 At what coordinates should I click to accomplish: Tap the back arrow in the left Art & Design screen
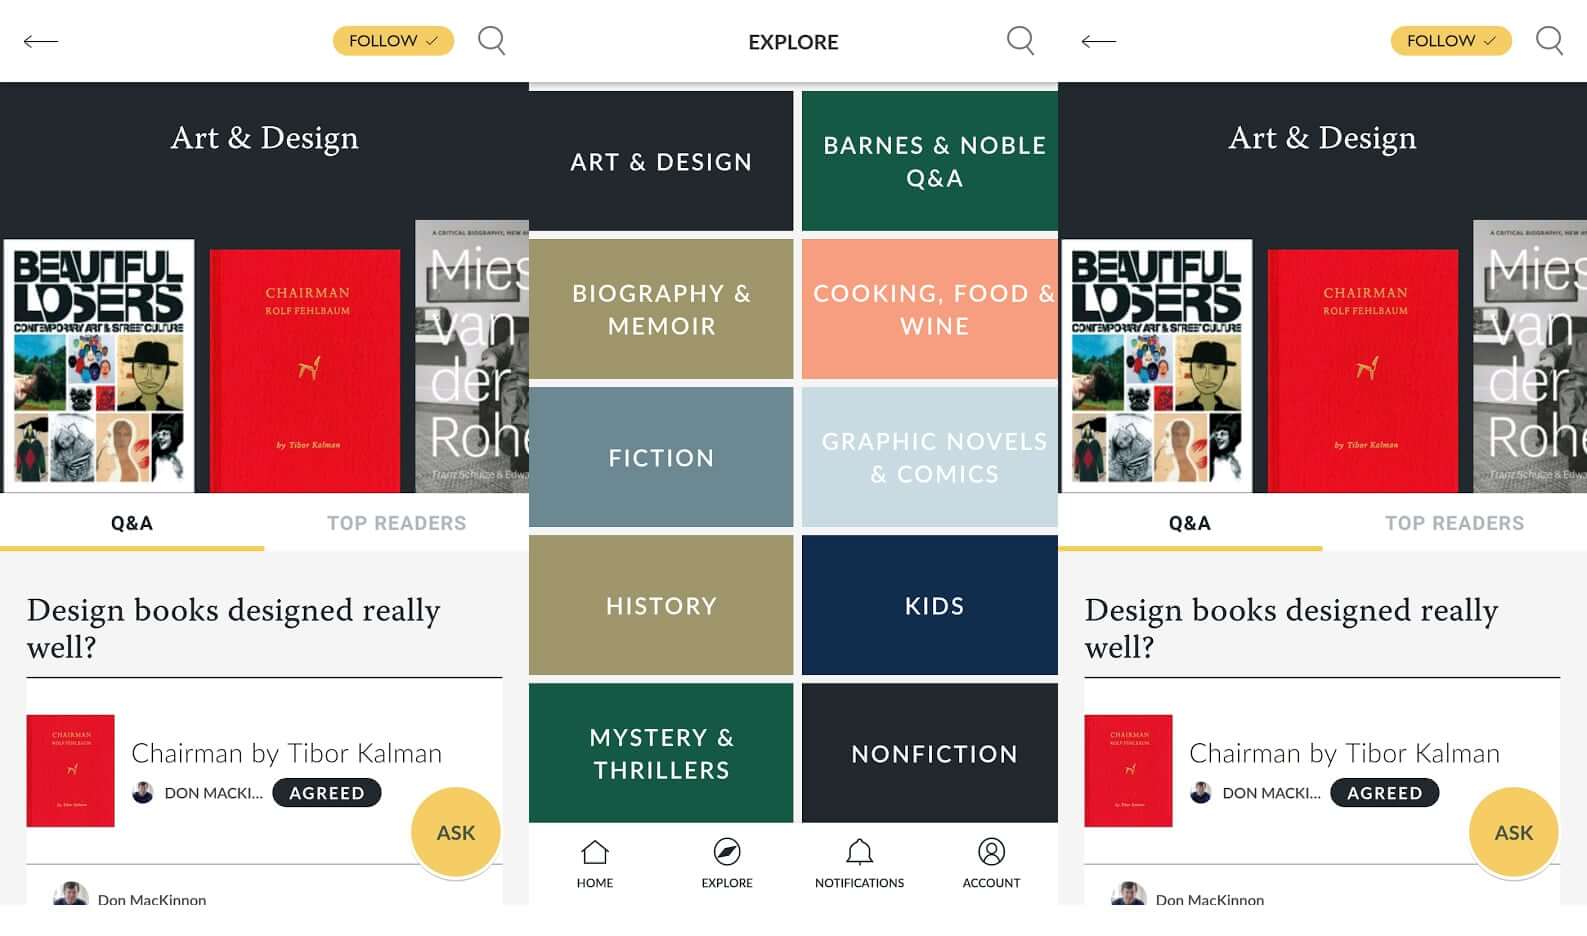point(41,41)
